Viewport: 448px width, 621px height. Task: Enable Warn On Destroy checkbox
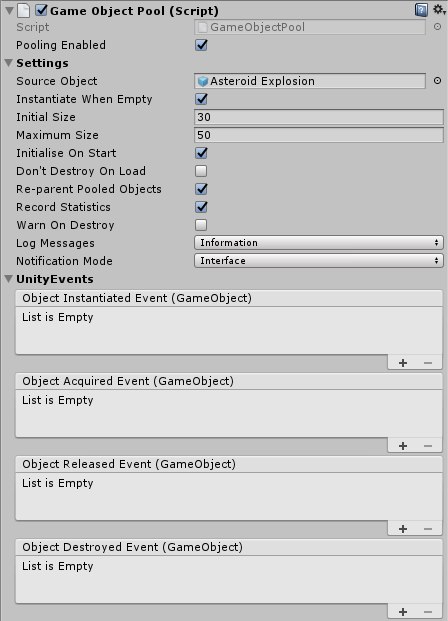(201, 225)
